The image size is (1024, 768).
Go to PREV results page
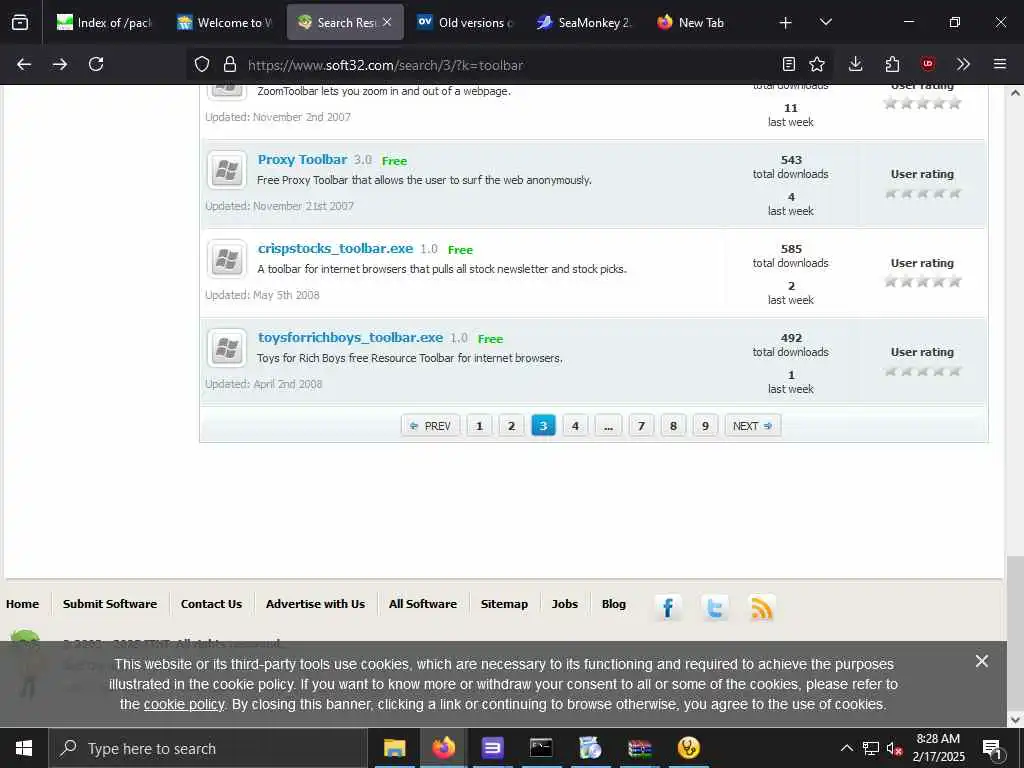tap(430, 426)
